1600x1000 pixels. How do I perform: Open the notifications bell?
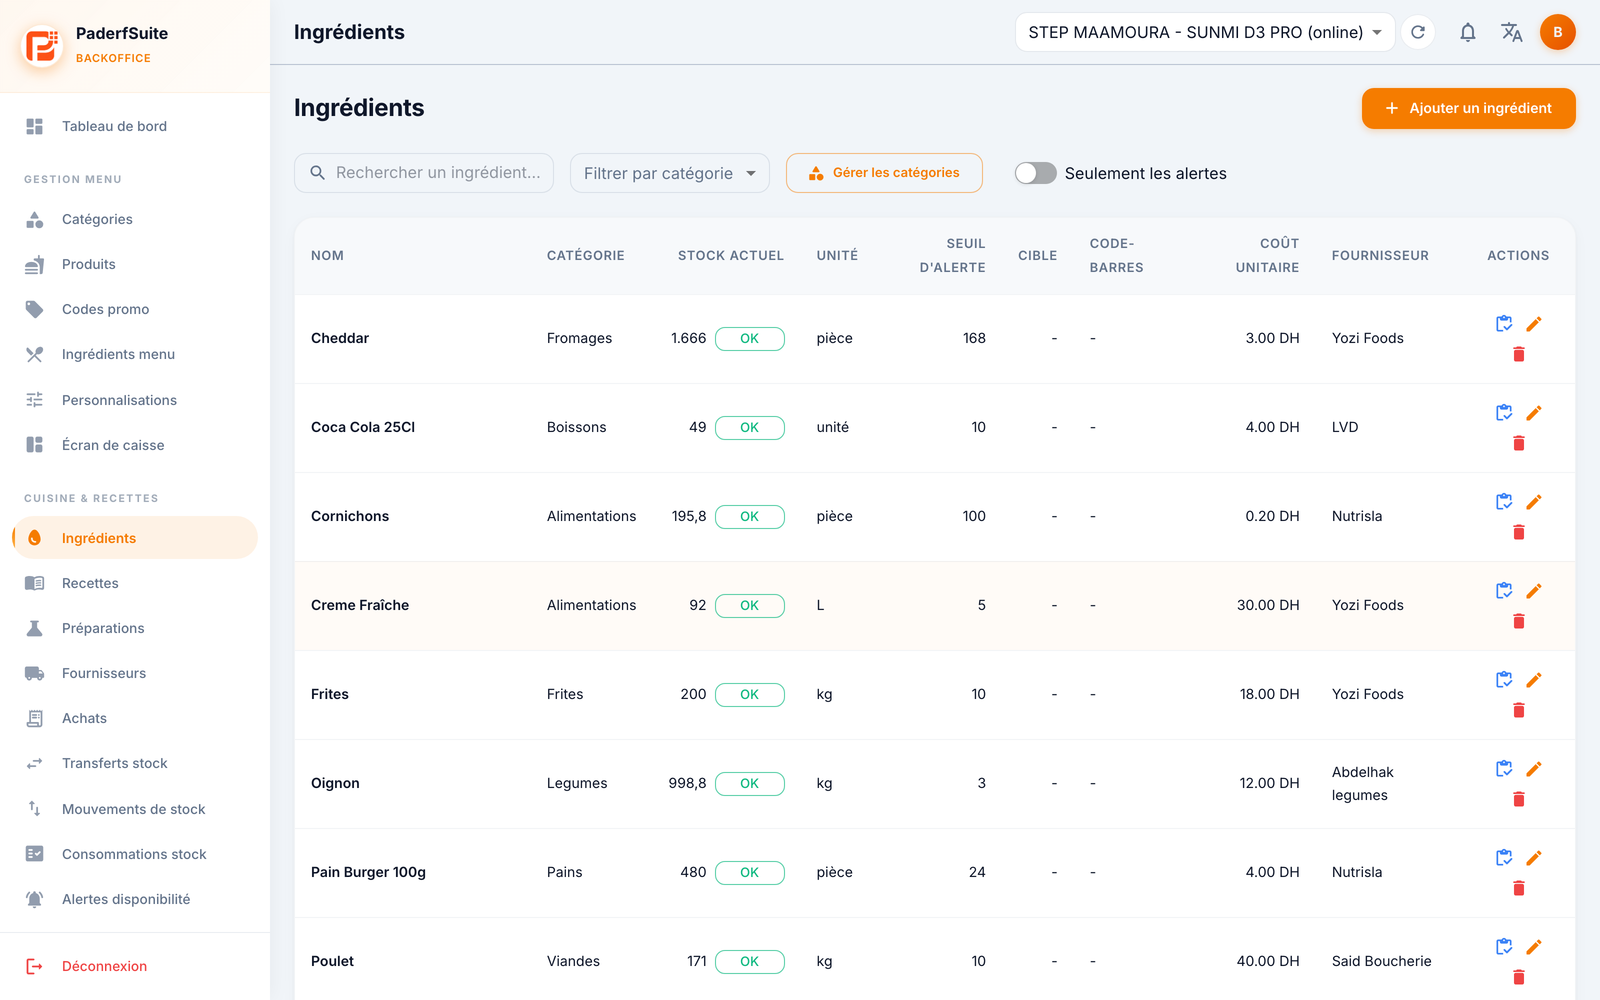pyautogui.click(x=1467, y=32)
